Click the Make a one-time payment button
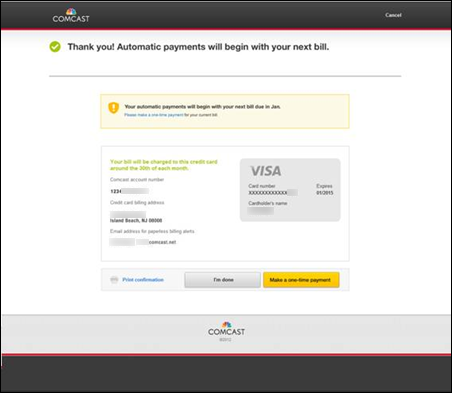 pos(301,280)
